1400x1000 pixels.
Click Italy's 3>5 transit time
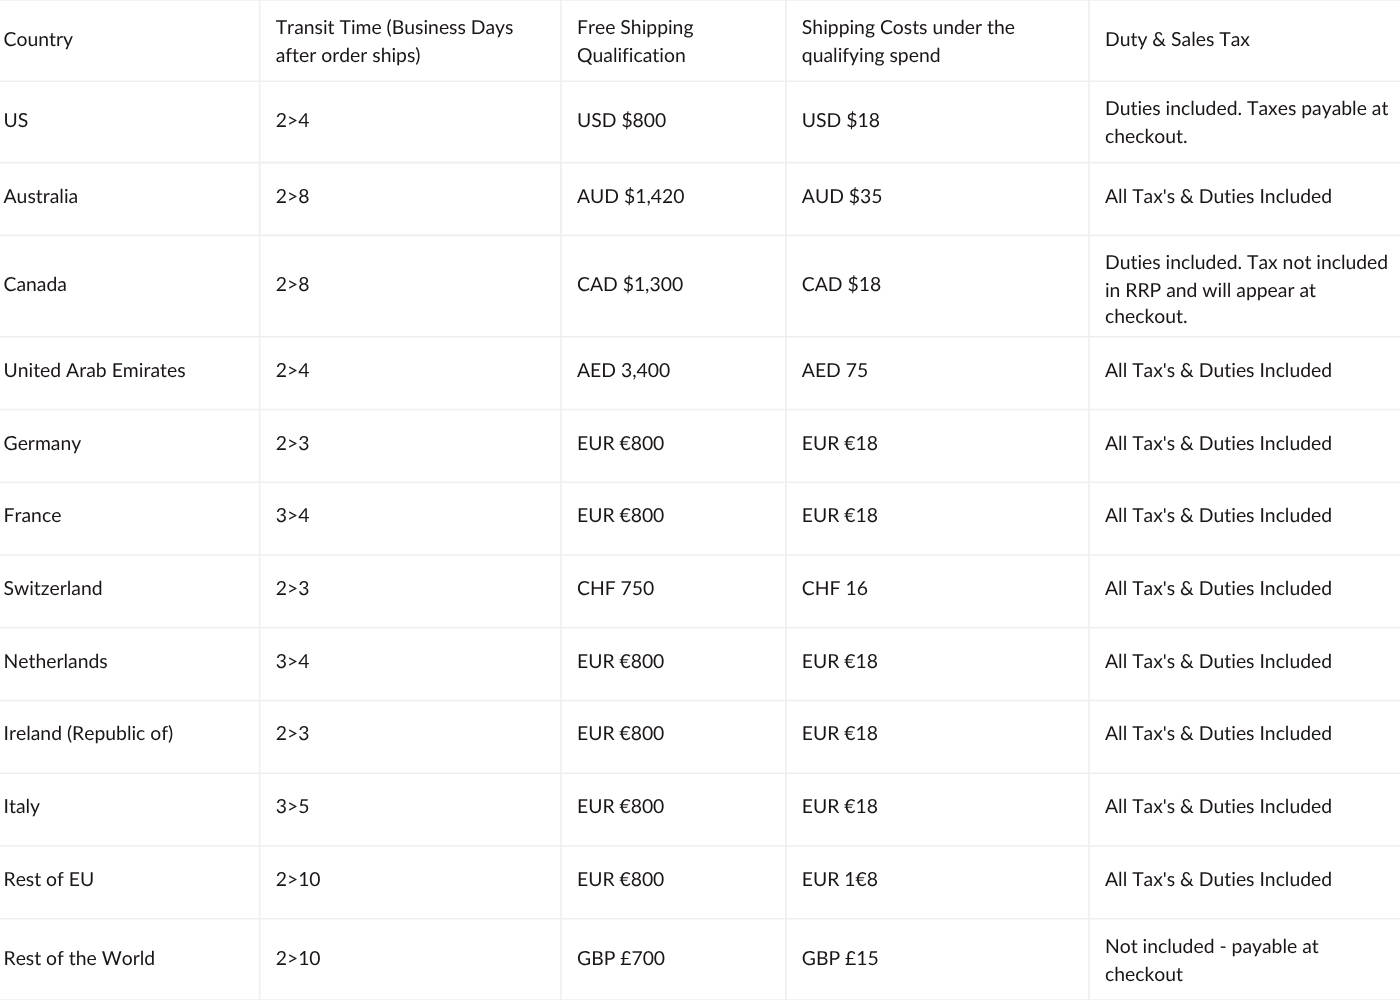point(292,807)
